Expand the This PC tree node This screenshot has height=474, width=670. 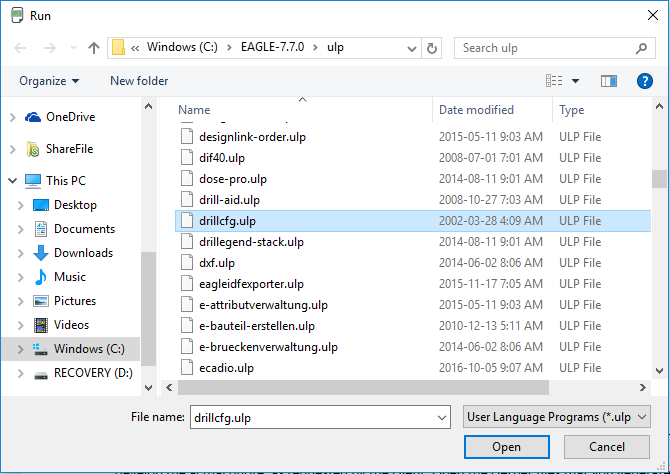[x=12, y=181]
